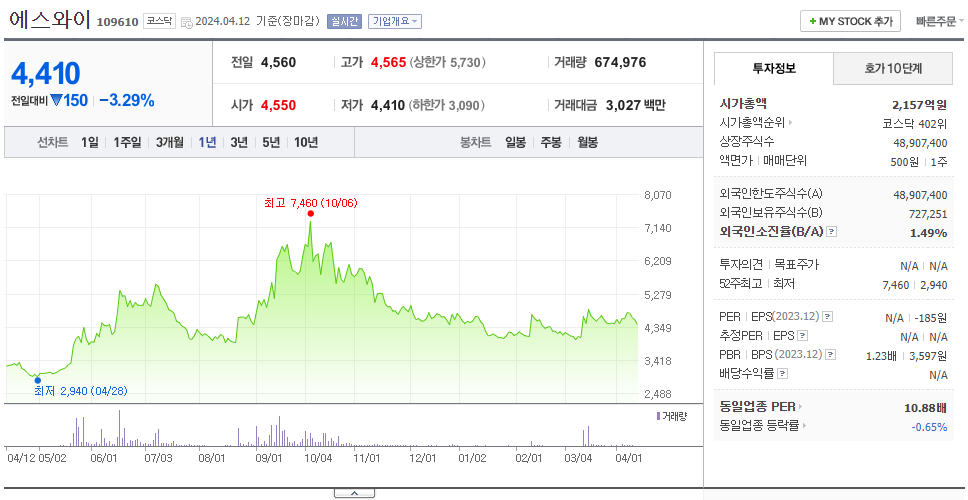Select the 3개월 line chart period
This screenshot has height=500, width=968.
170,143
